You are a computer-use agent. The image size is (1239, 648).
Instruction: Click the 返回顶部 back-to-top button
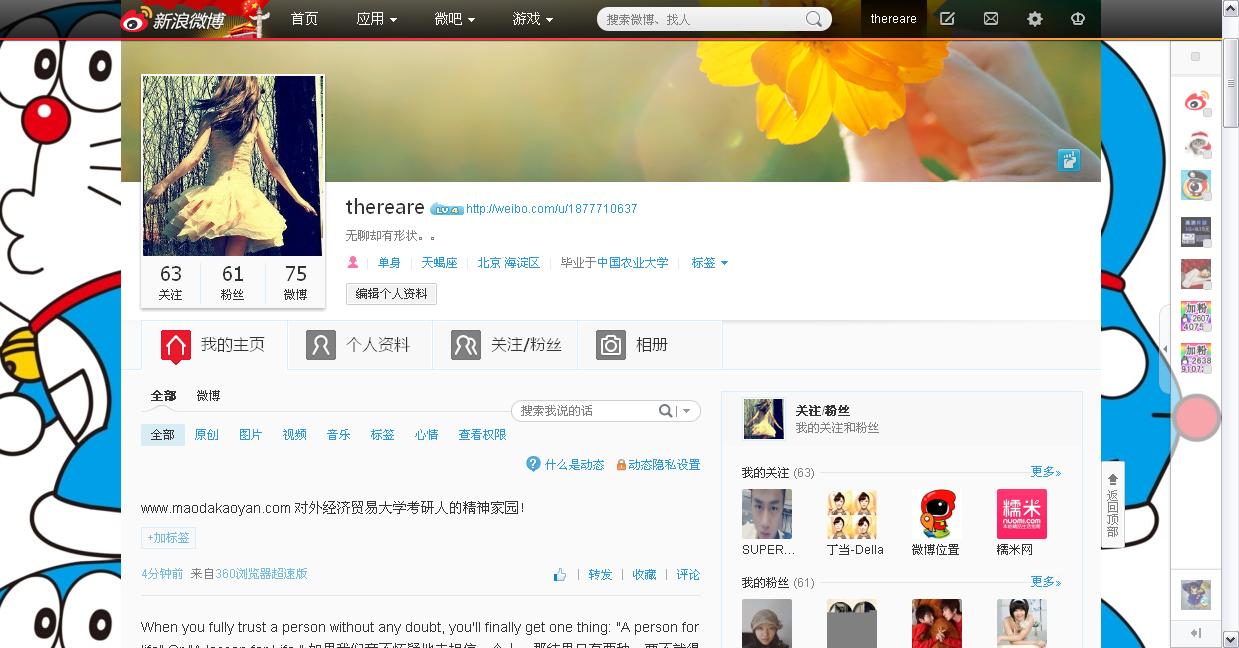click(x=1112, y=504)
